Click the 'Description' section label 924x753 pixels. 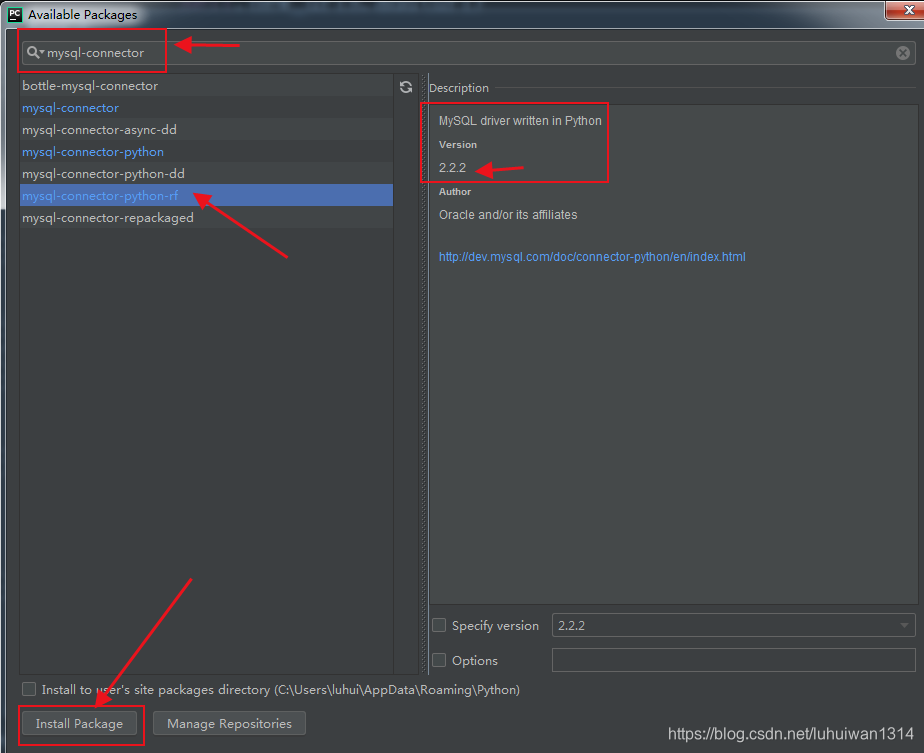tap(458, 88)
